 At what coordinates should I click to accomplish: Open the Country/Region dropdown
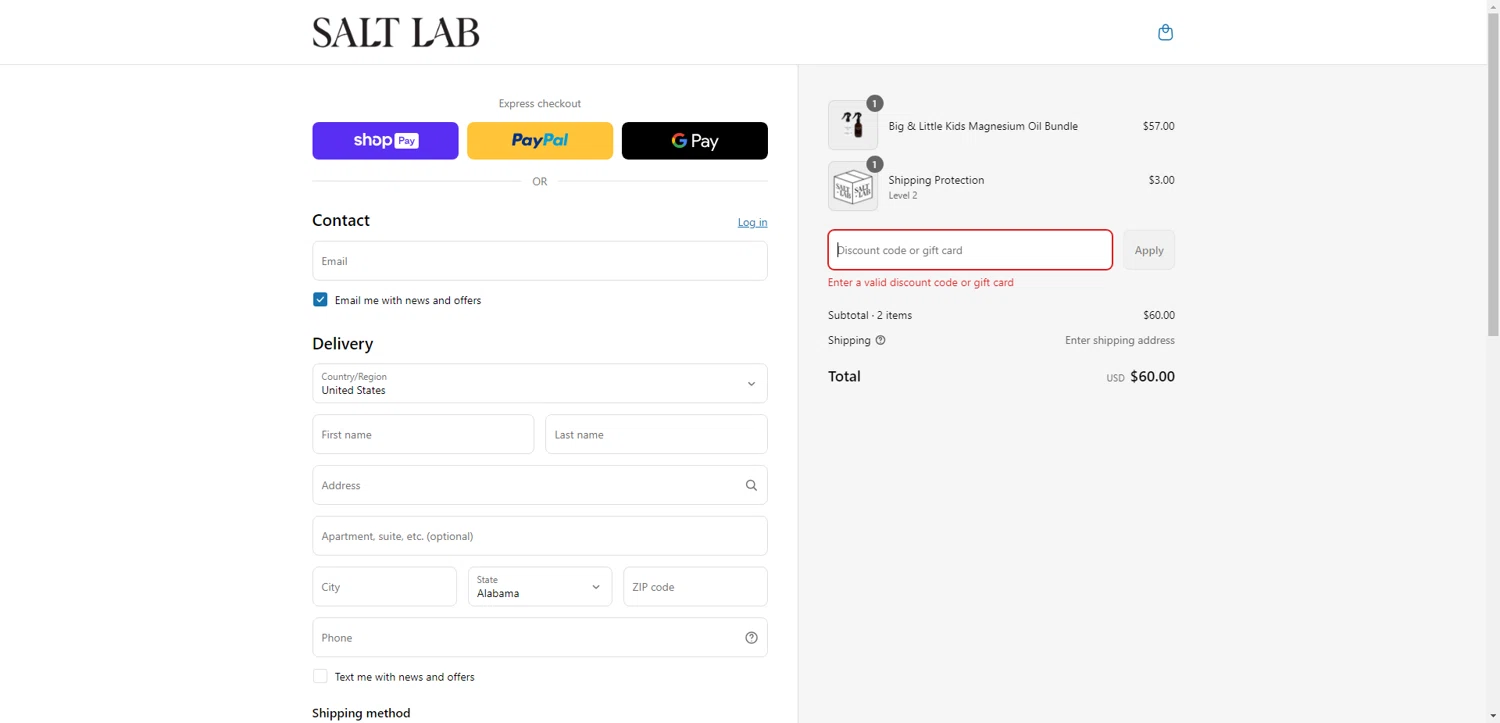click(540, 383)
